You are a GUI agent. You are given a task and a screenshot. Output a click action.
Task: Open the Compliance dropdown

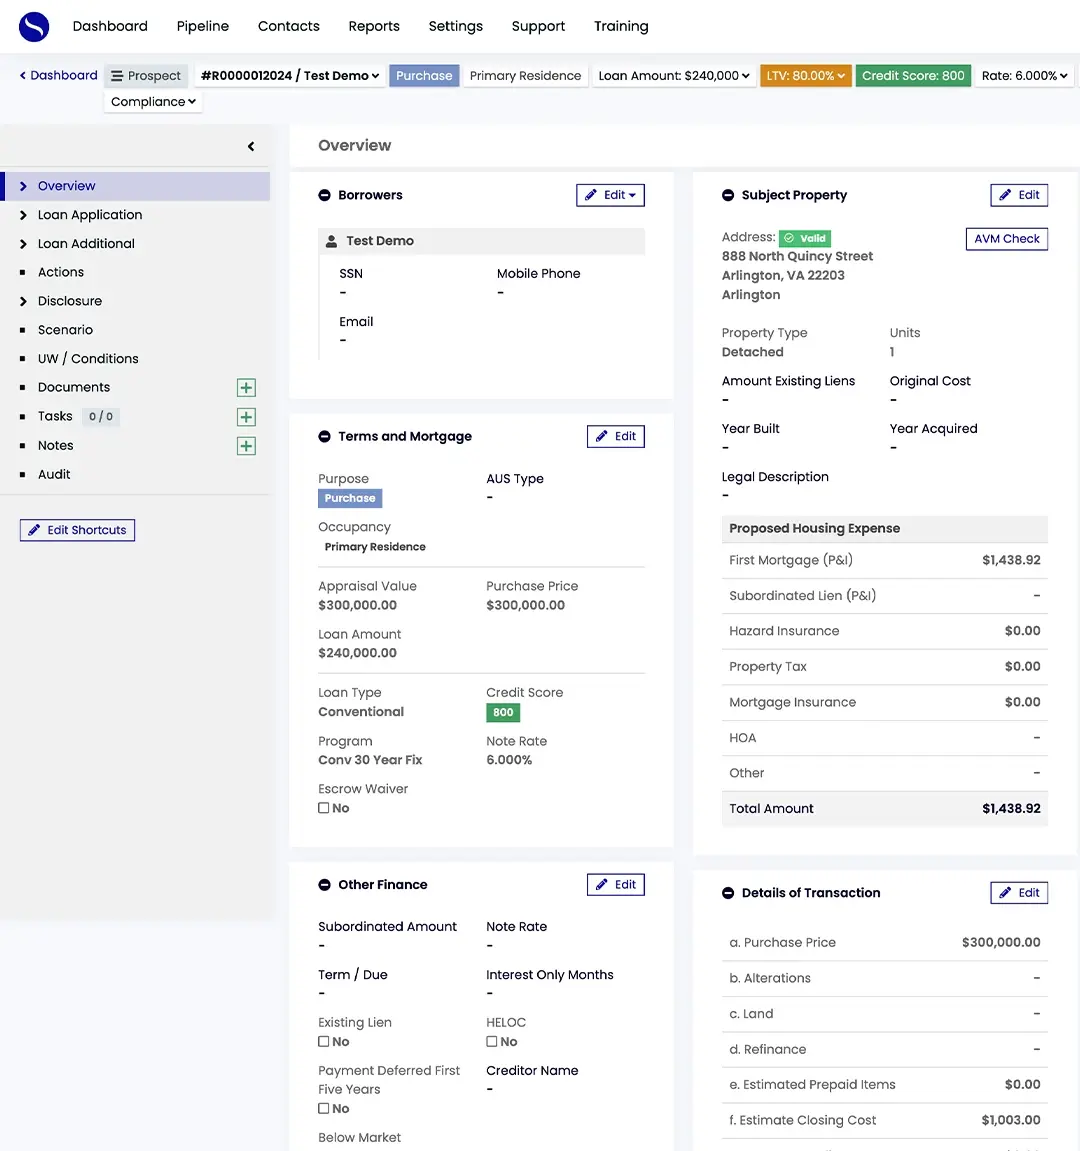[x=153, y=102]
